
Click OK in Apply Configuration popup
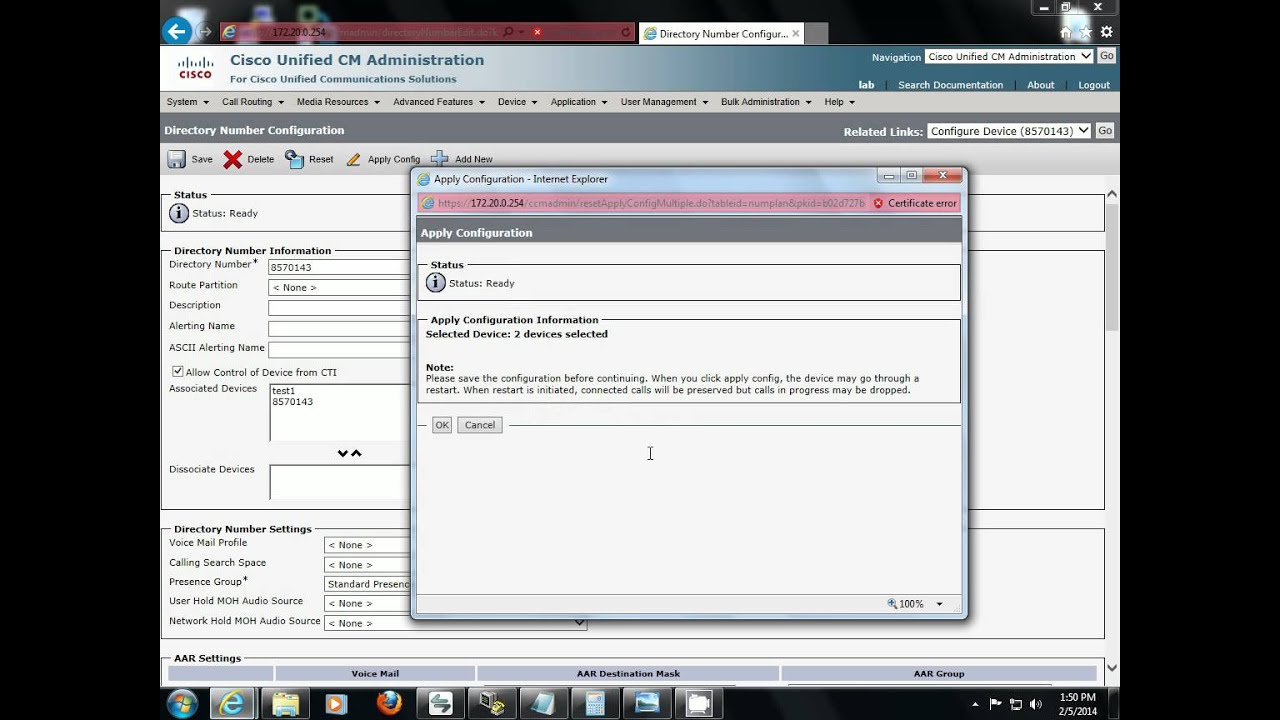[442, 425]
